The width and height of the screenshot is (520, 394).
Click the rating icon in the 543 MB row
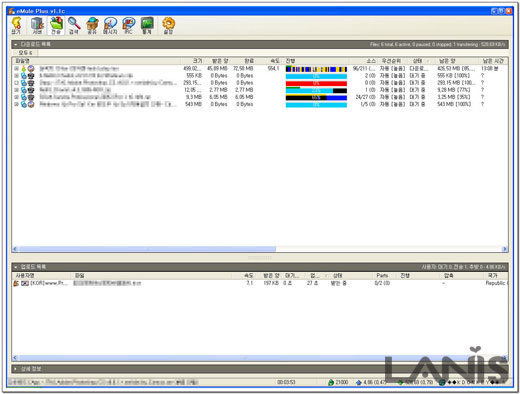tap(31, 104)
